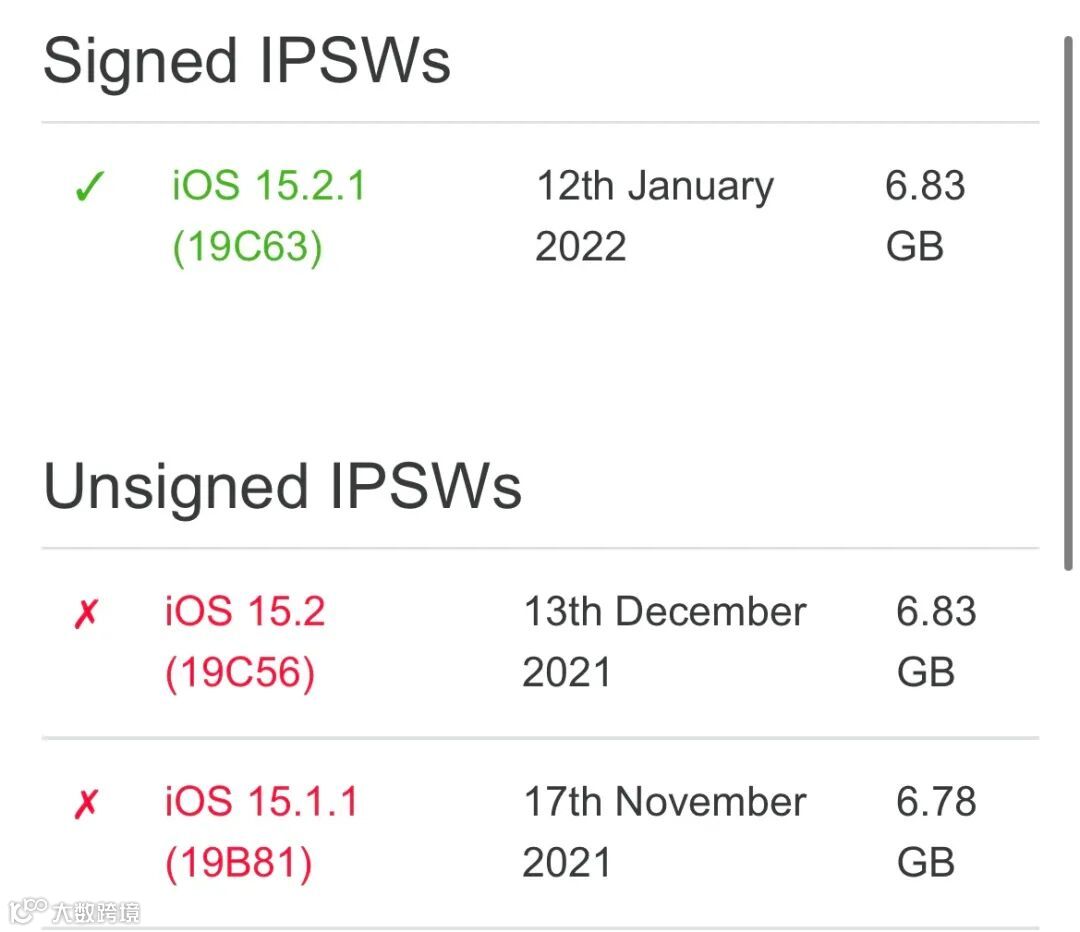Click build number (19B81)

click(239, 863)
